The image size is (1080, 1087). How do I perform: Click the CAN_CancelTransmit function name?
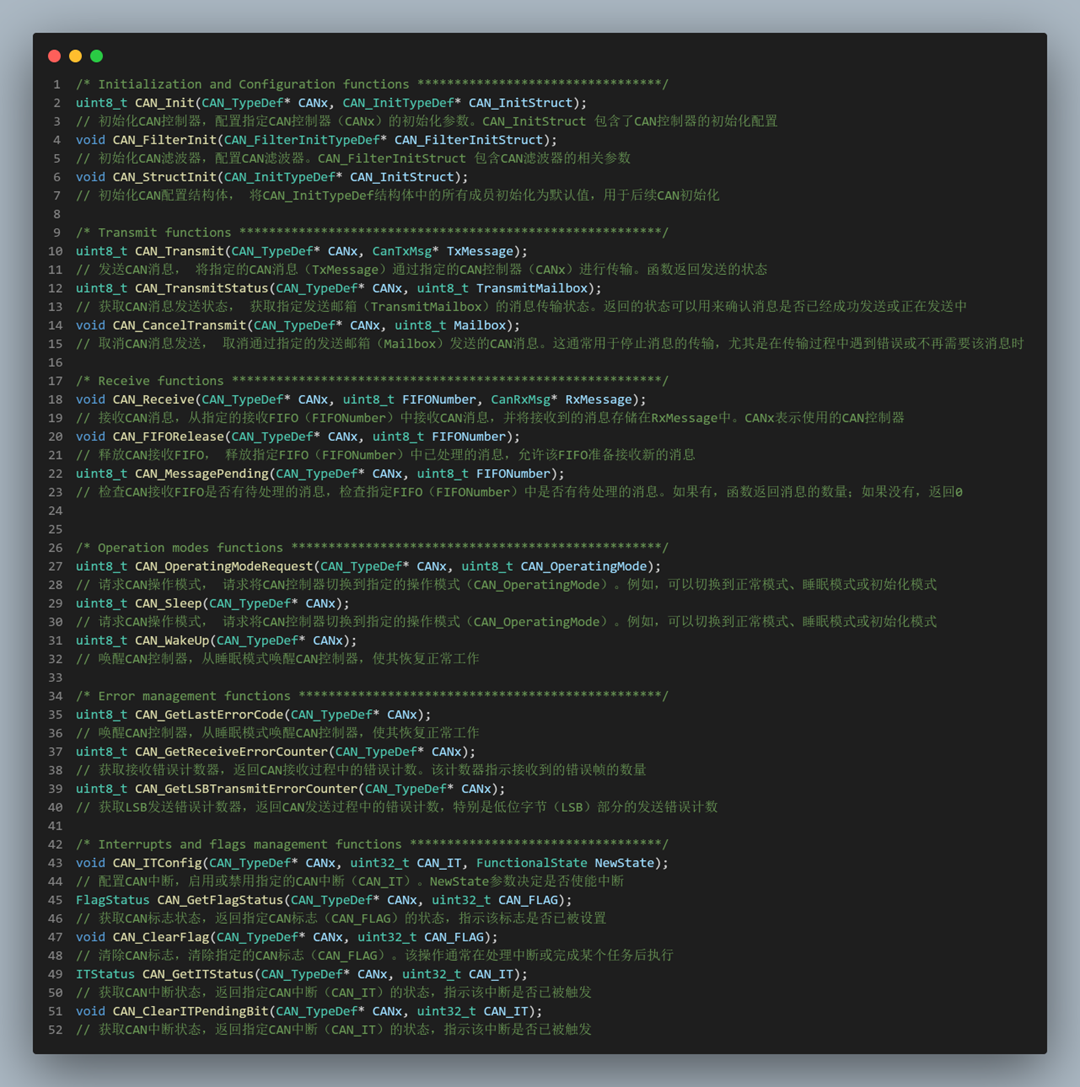pos(179,325)
